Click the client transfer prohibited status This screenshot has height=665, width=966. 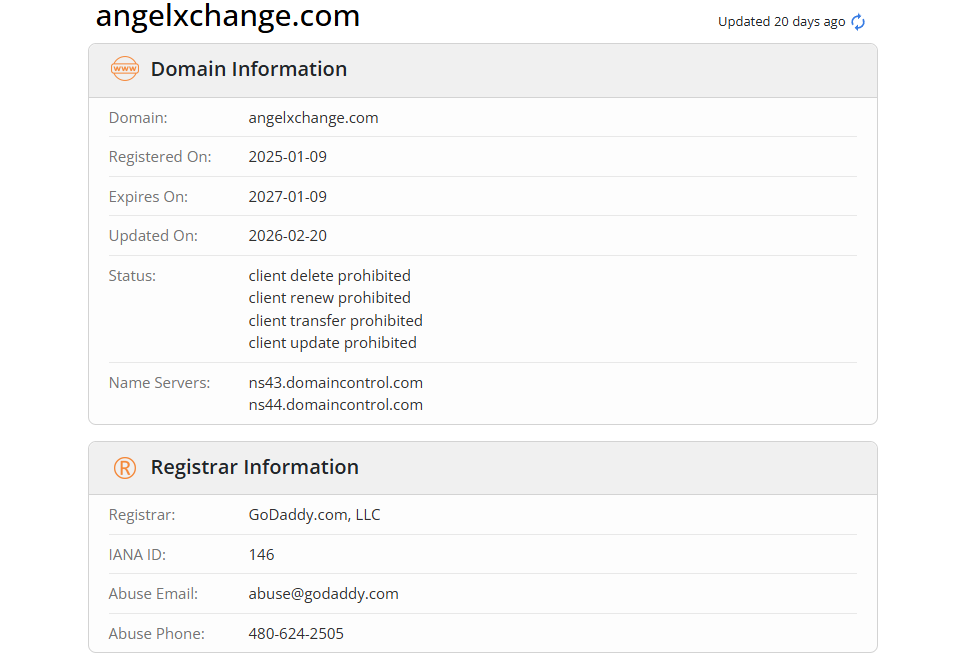[335, 321]
